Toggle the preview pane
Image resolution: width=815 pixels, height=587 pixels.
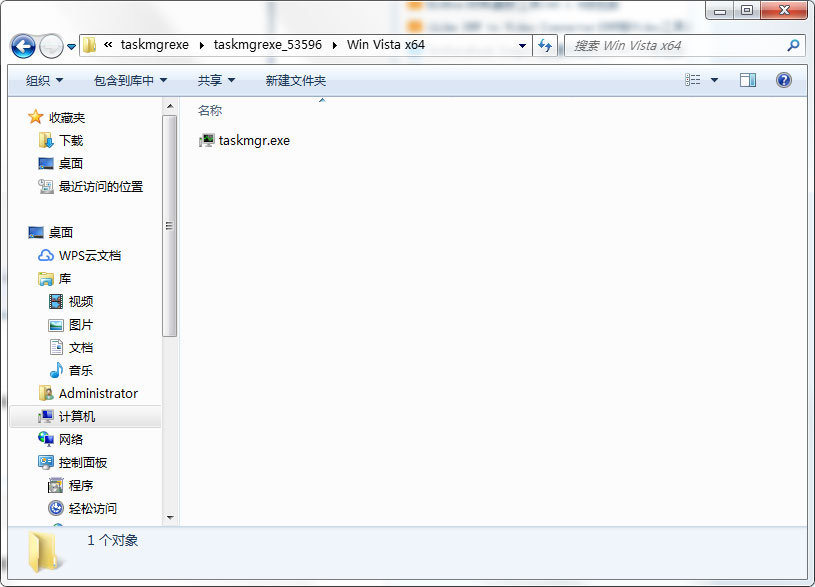pyautogui.click(x=747, y=80)
